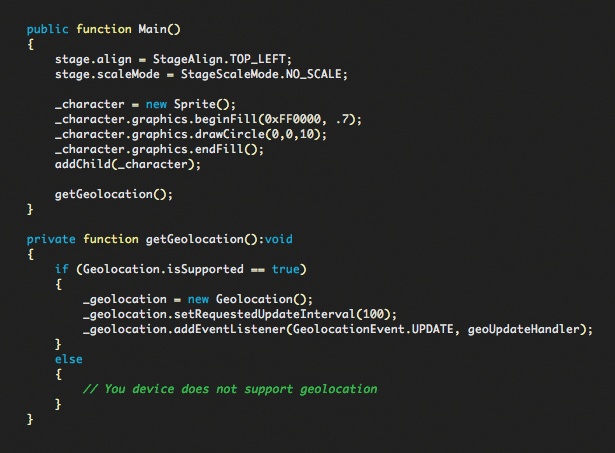Click the 0xFF0000 color value
The image size is (615, 453).
click(x=293, y=119)
